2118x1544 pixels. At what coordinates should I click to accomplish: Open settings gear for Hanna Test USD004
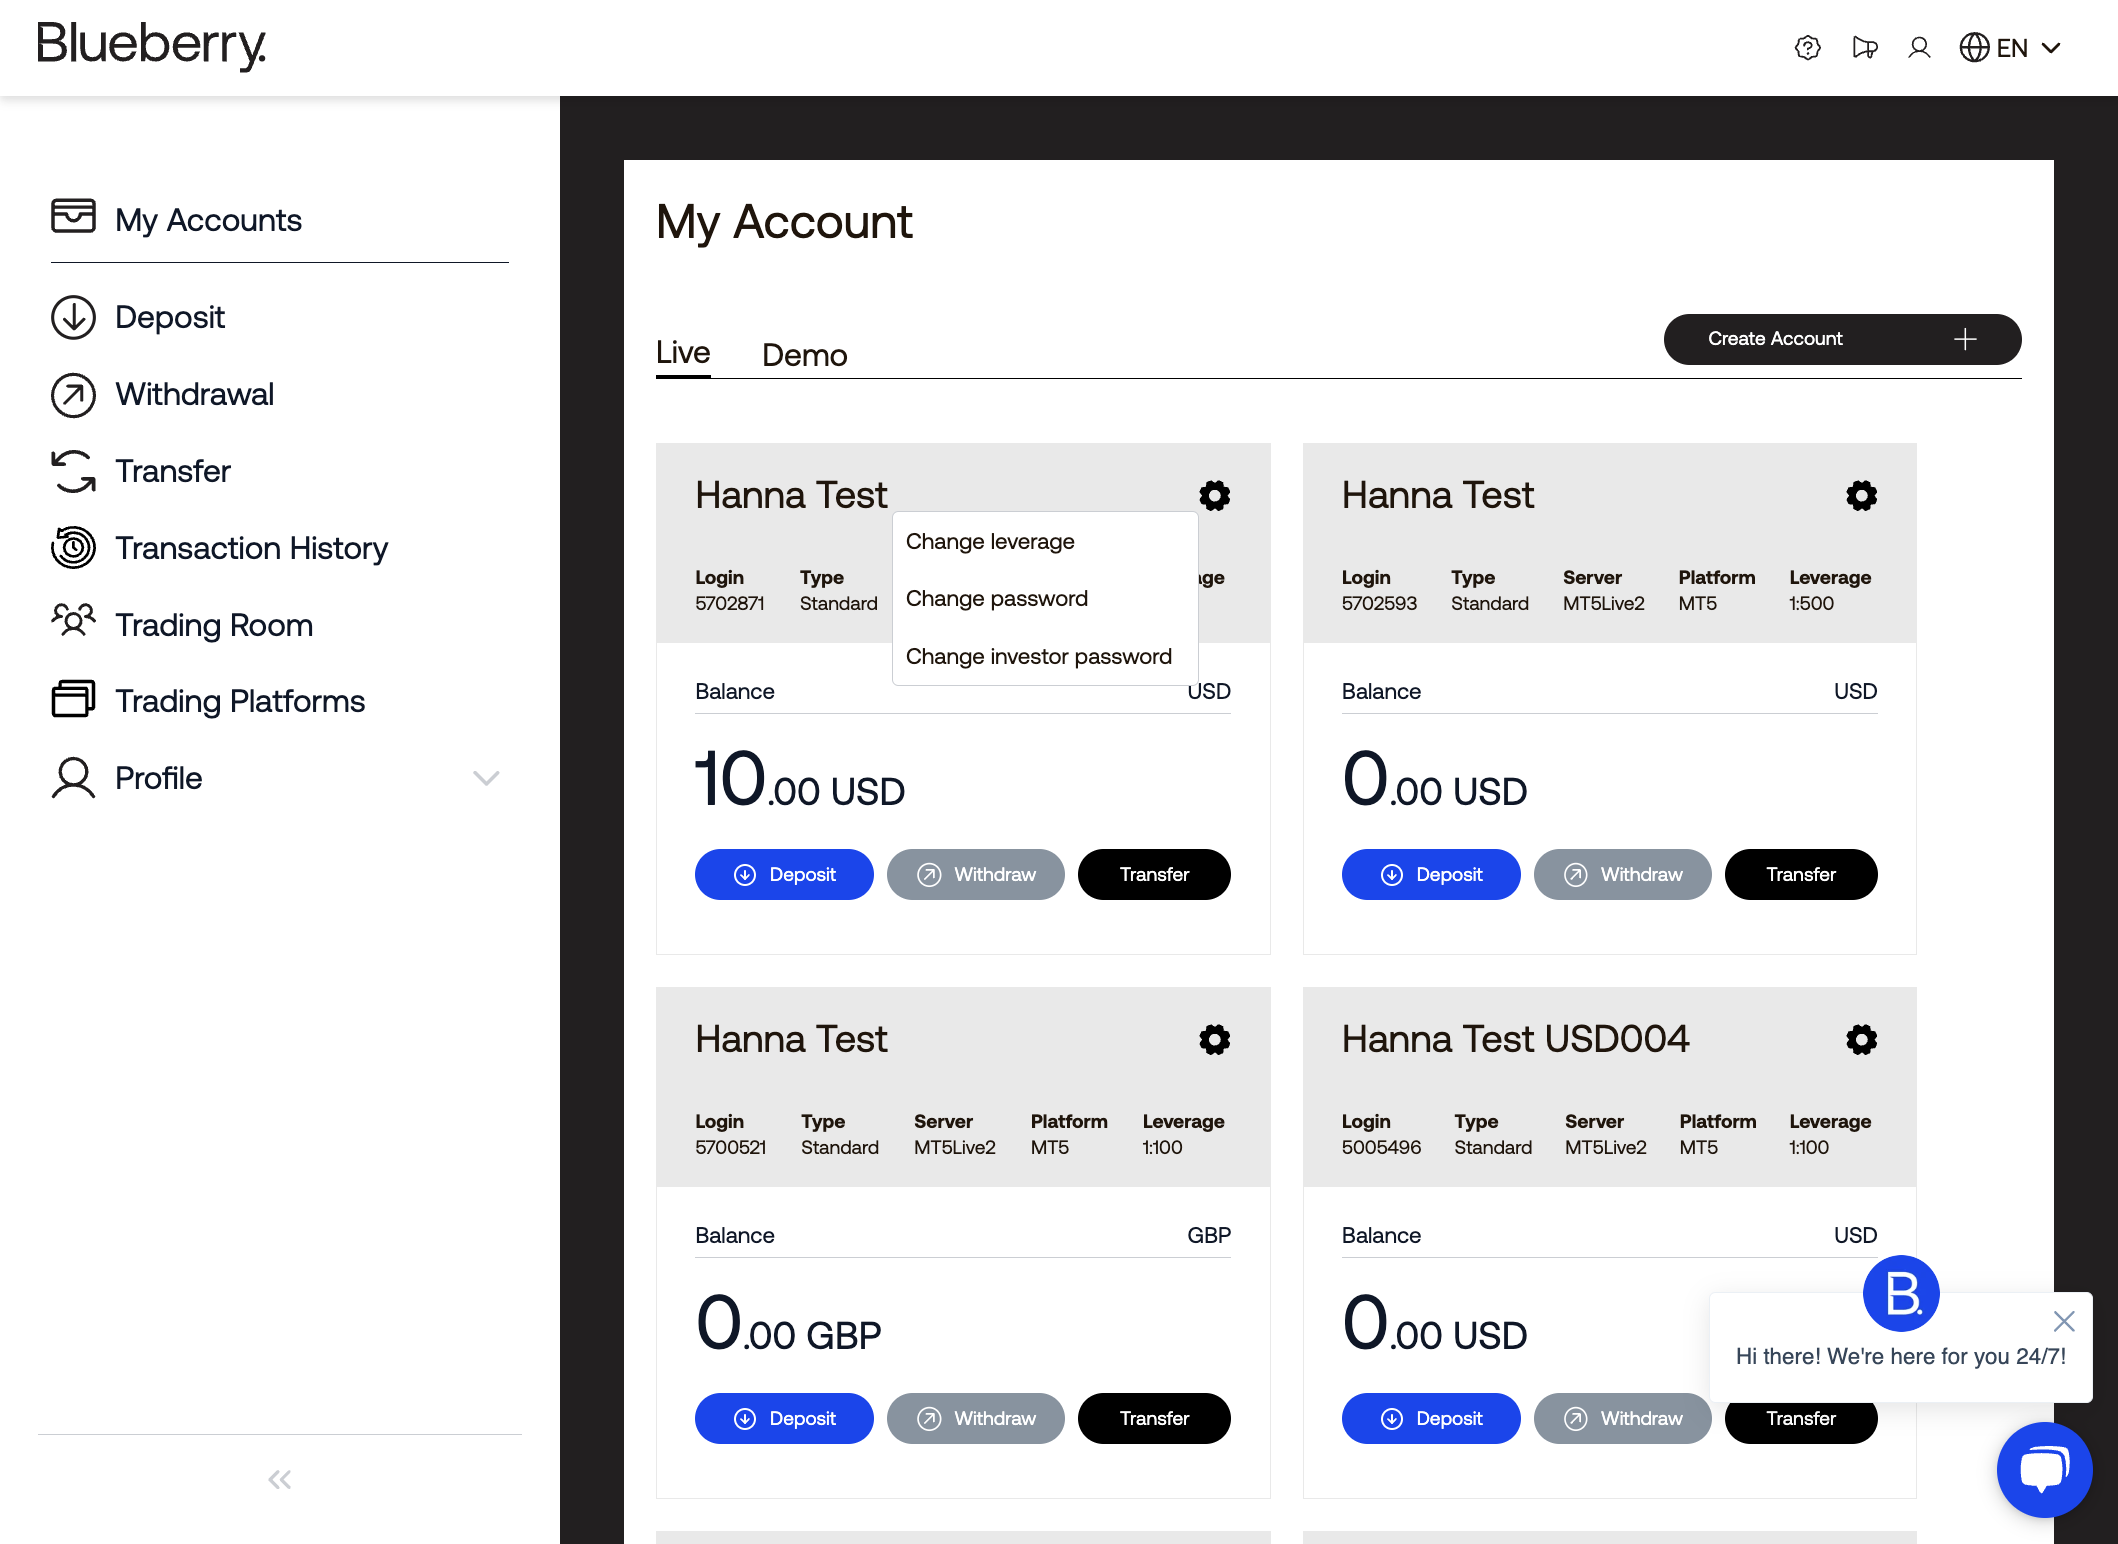pyautogui.click(x=1861, y=1040)
